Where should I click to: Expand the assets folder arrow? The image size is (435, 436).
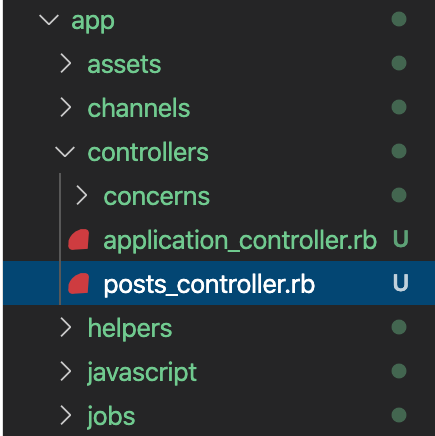(x=66, y=64)
